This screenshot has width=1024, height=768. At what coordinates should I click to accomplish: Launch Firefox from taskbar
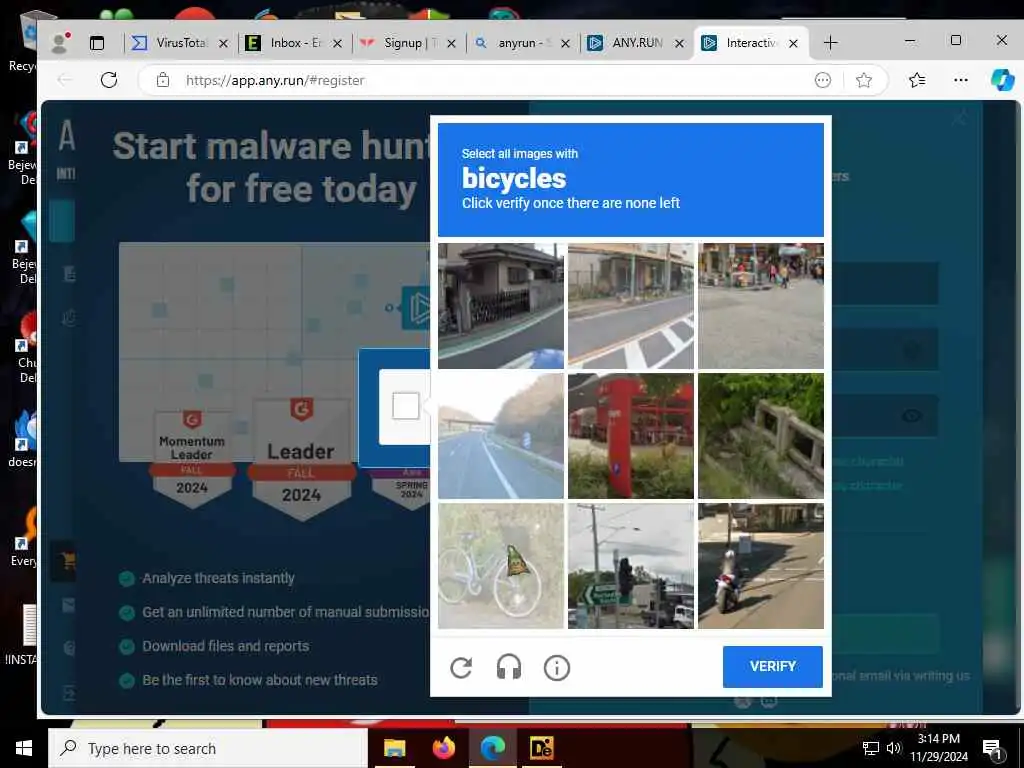coord(443,748)
